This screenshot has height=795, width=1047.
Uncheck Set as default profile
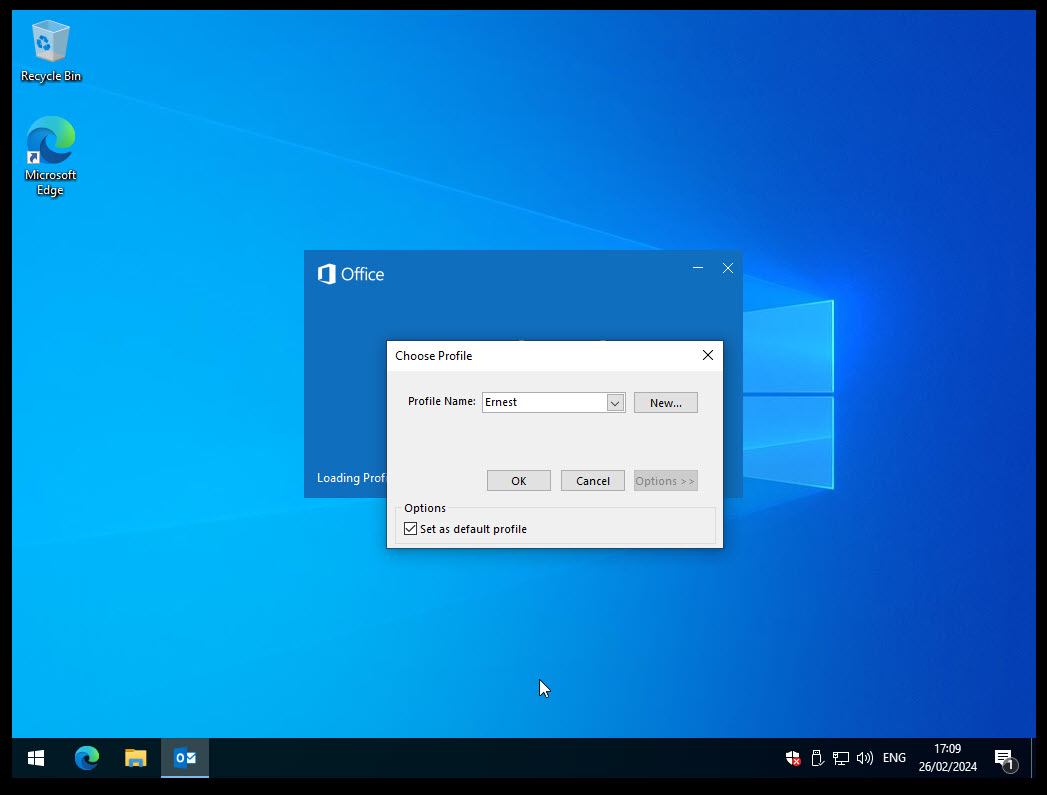click(x=411, y=528)
